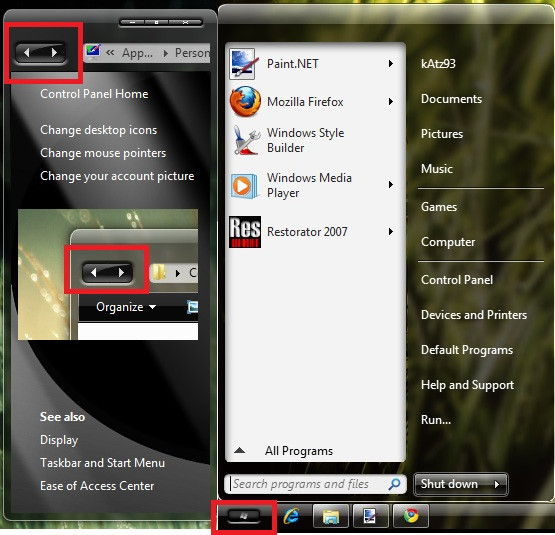Click the Google Chrome taskbar icon
The image size is (555, 535).
coord(411,516)
